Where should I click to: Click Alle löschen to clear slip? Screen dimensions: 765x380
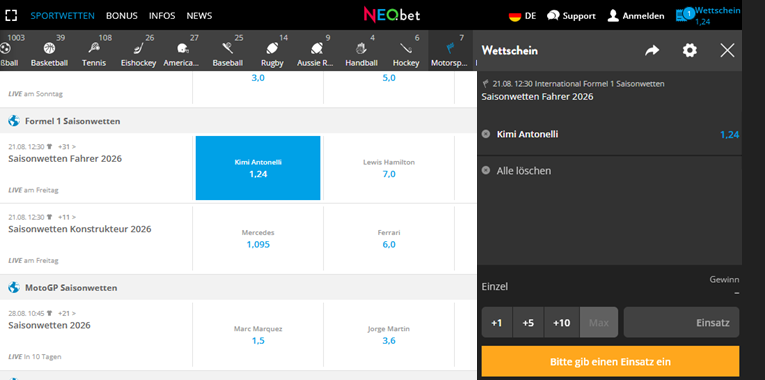coord(524,171)
